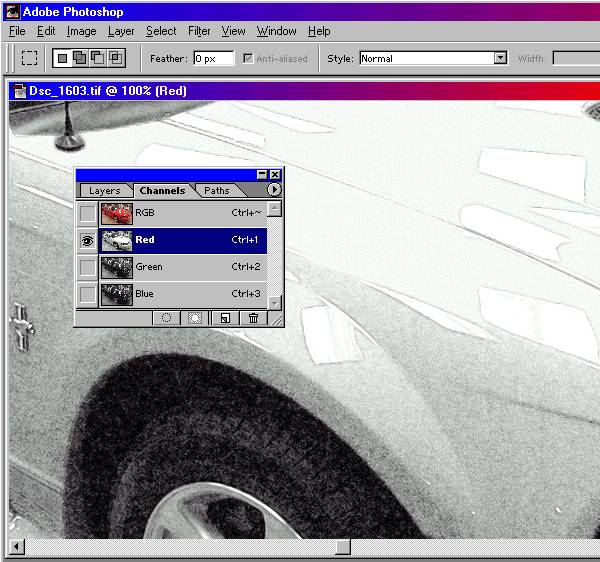
Task: Choose Intersect with selection mode icon
Action: (116, 58)
